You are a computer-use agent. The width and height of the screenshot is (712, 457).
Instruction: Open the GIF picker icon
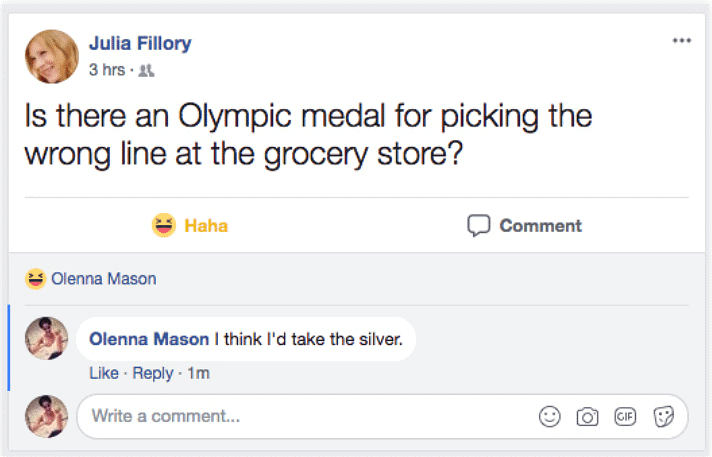pyautogui.click(x=625, y=416)
